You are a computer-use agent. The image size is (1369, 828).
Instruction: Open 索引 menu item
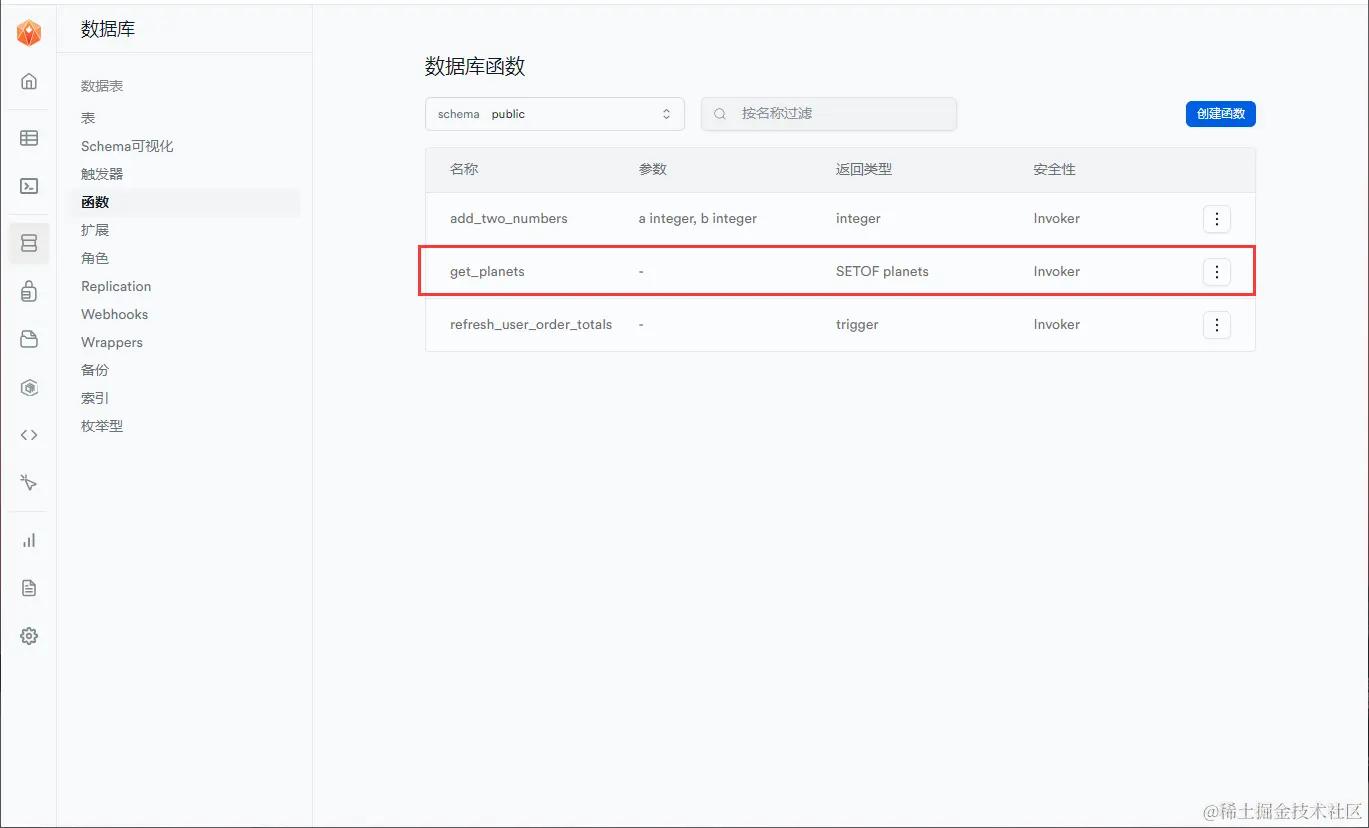pos(95,398)
